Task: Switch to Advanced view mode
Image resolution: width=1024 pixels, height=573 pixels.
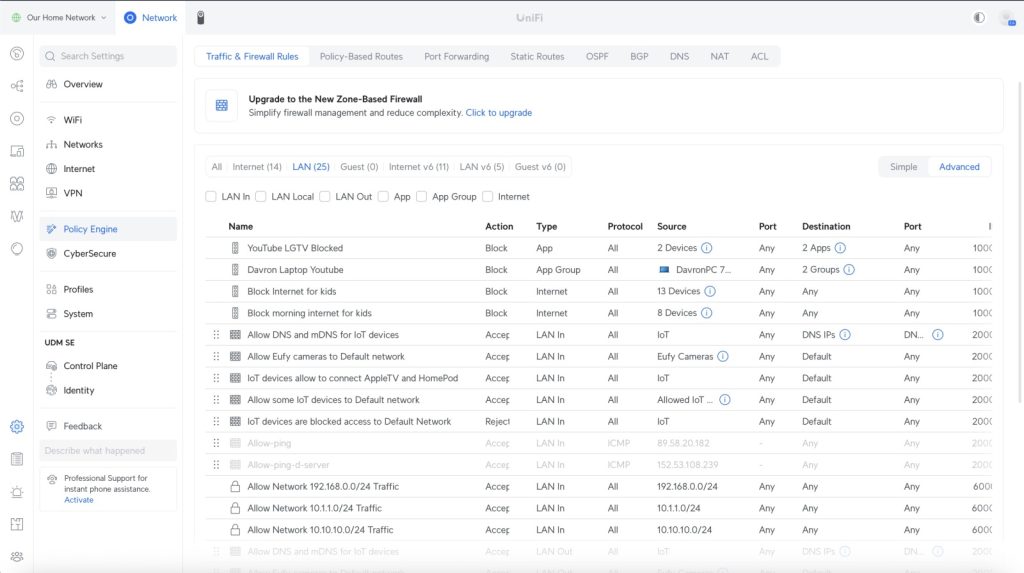Action: pos(959,167)
